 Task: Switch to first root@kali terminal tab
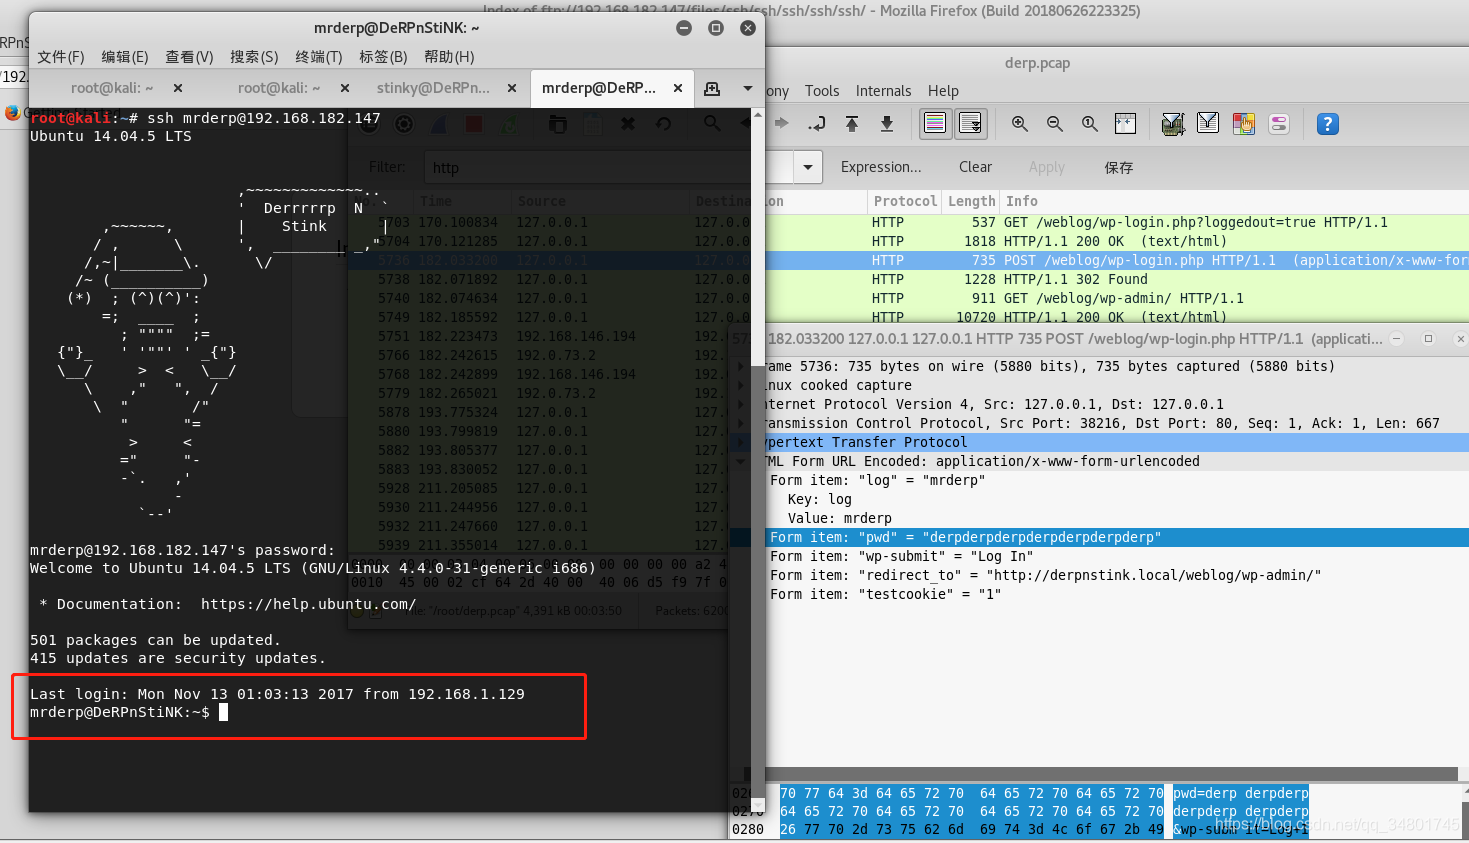112,88
